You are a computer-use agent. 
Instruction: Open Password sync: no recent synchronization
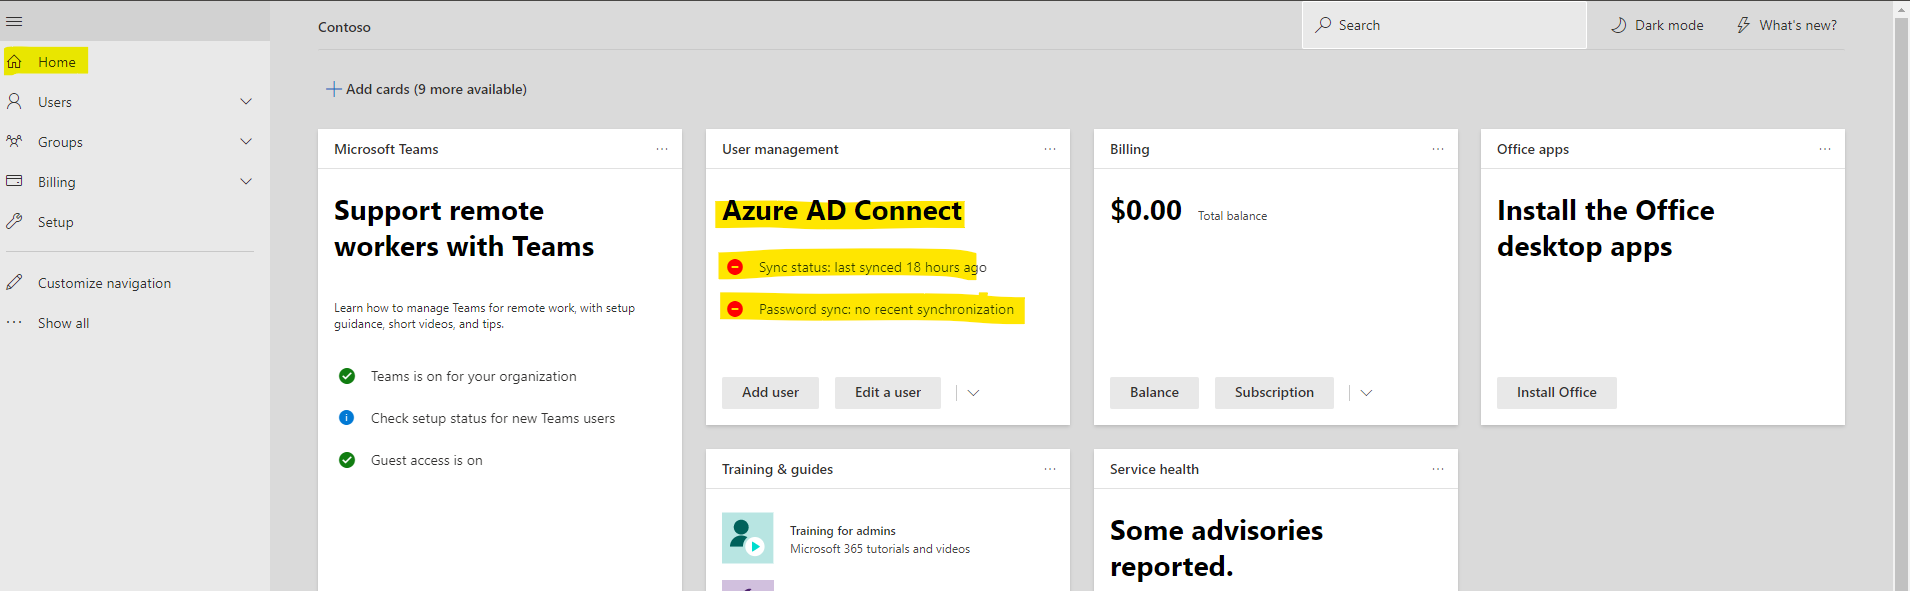click(886, 309)
